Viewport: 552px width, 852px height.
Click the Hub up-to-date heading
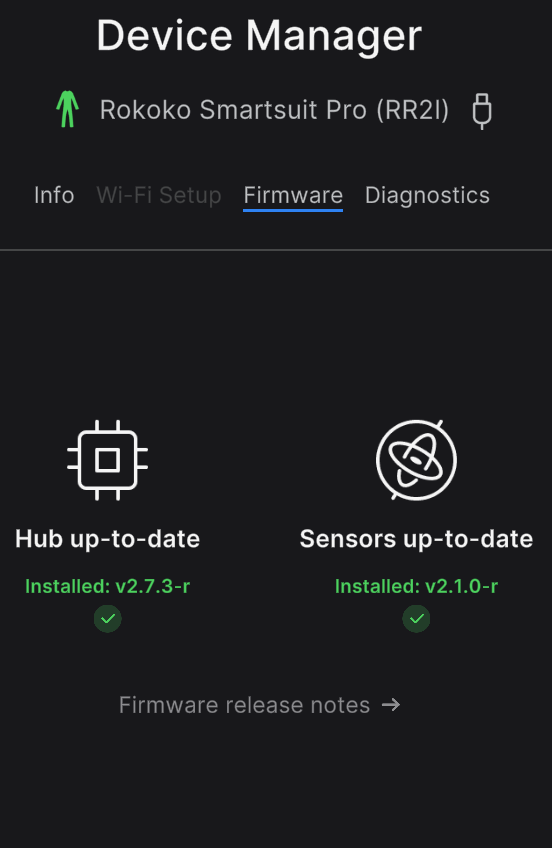tap(108, 539)
